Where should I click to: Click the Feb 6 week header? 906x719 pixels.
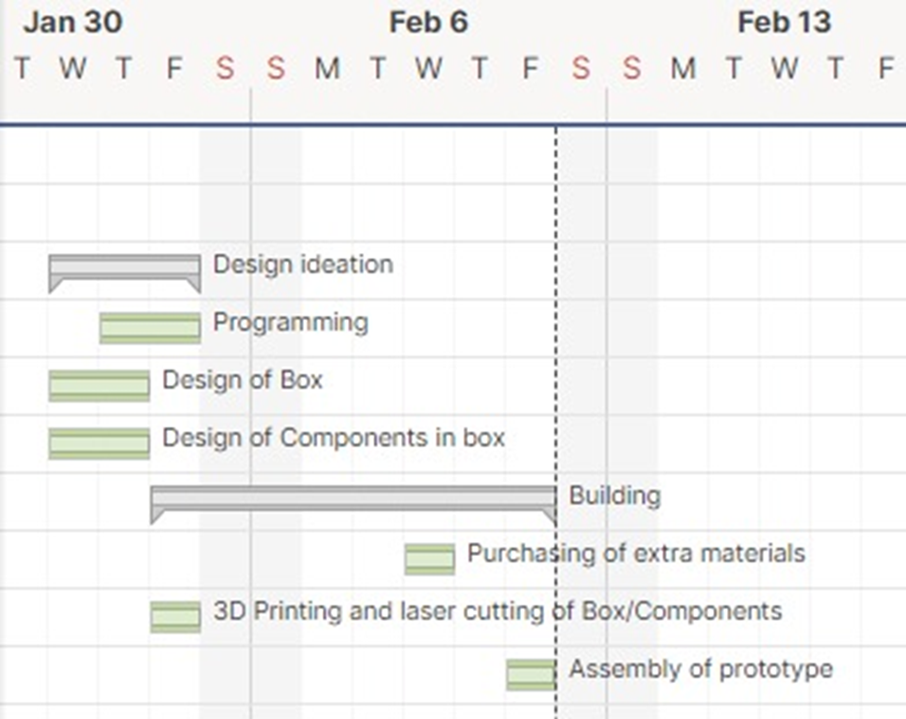[x=429, y=23]
